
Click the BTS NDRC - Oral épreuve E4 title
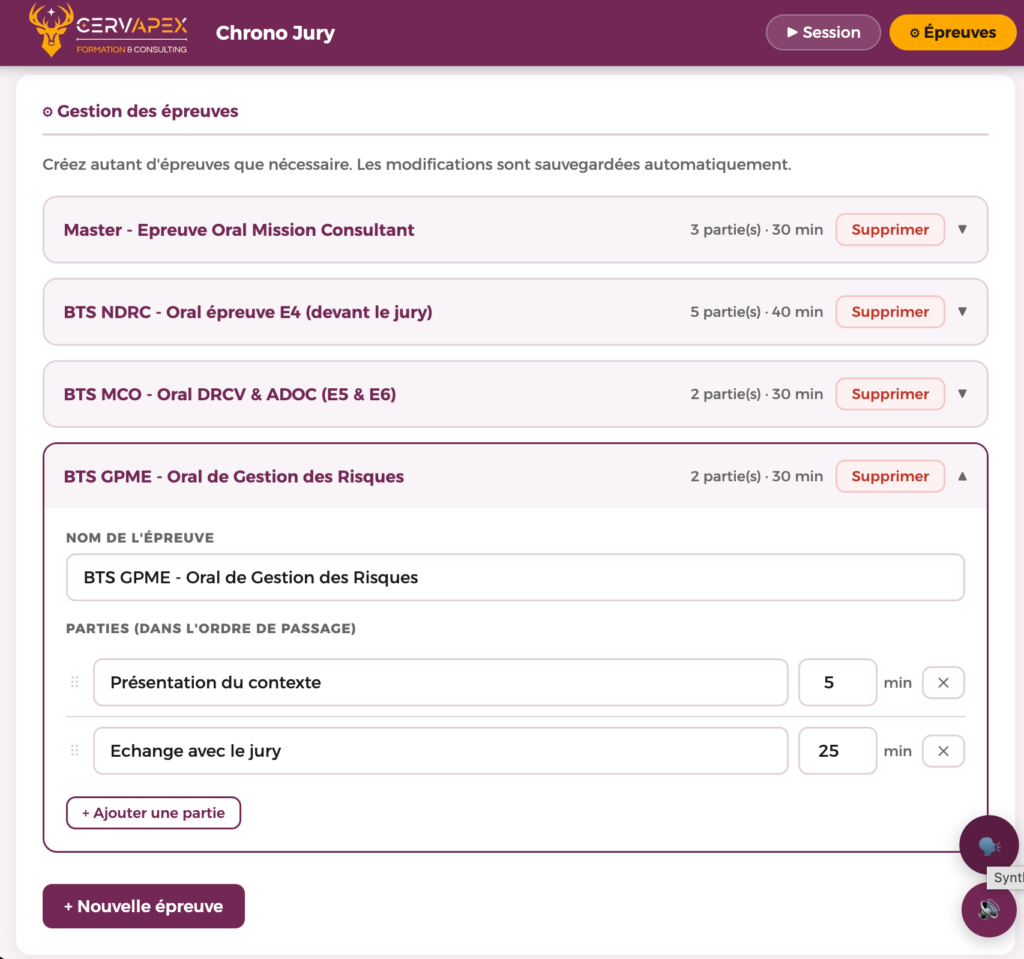(x=248, y=312)
